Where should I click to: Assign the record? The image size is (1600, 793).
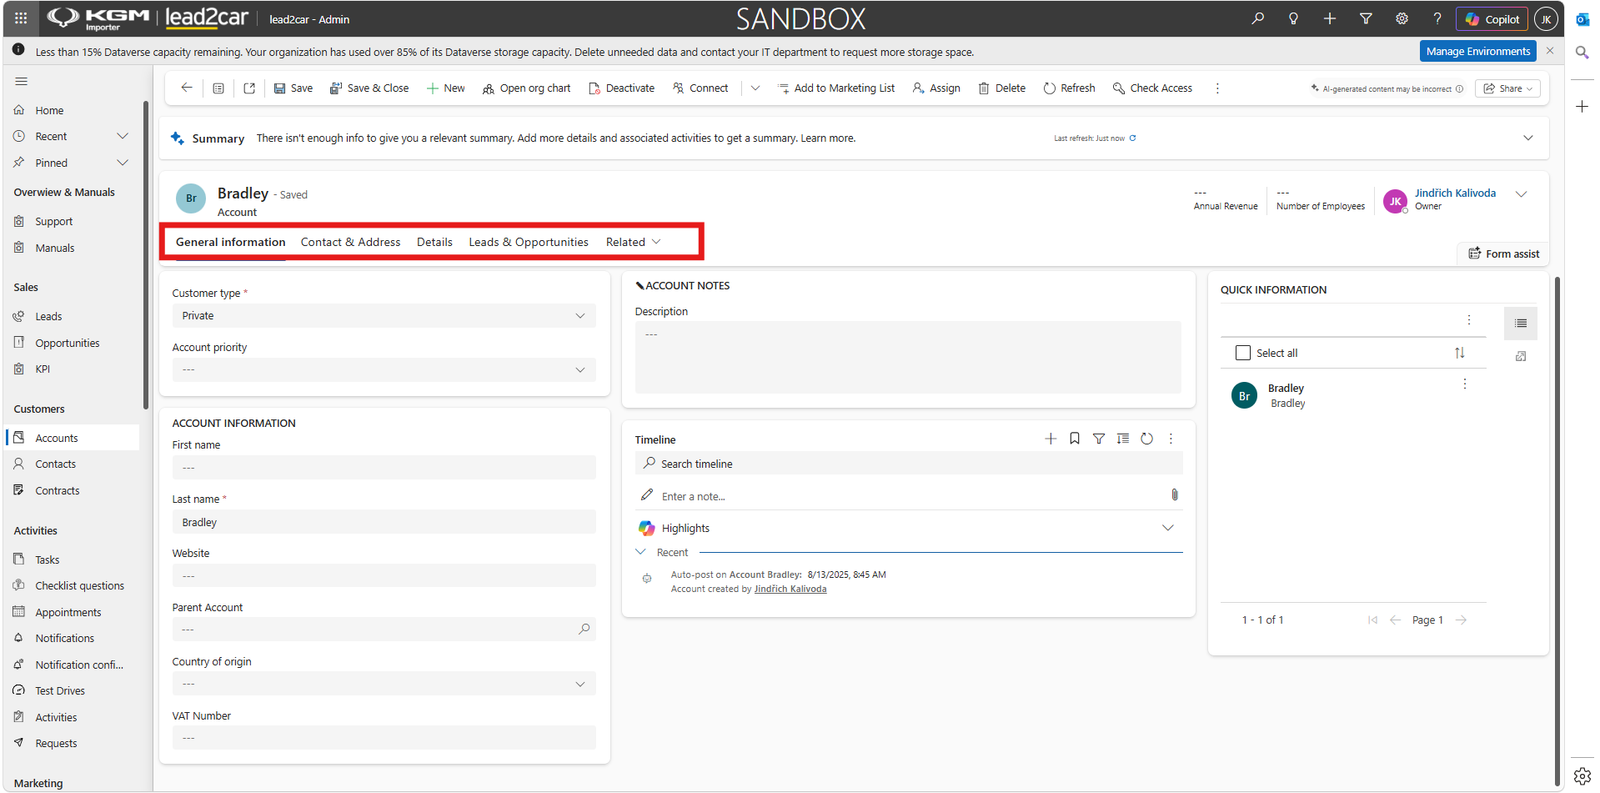pos(936,88)
